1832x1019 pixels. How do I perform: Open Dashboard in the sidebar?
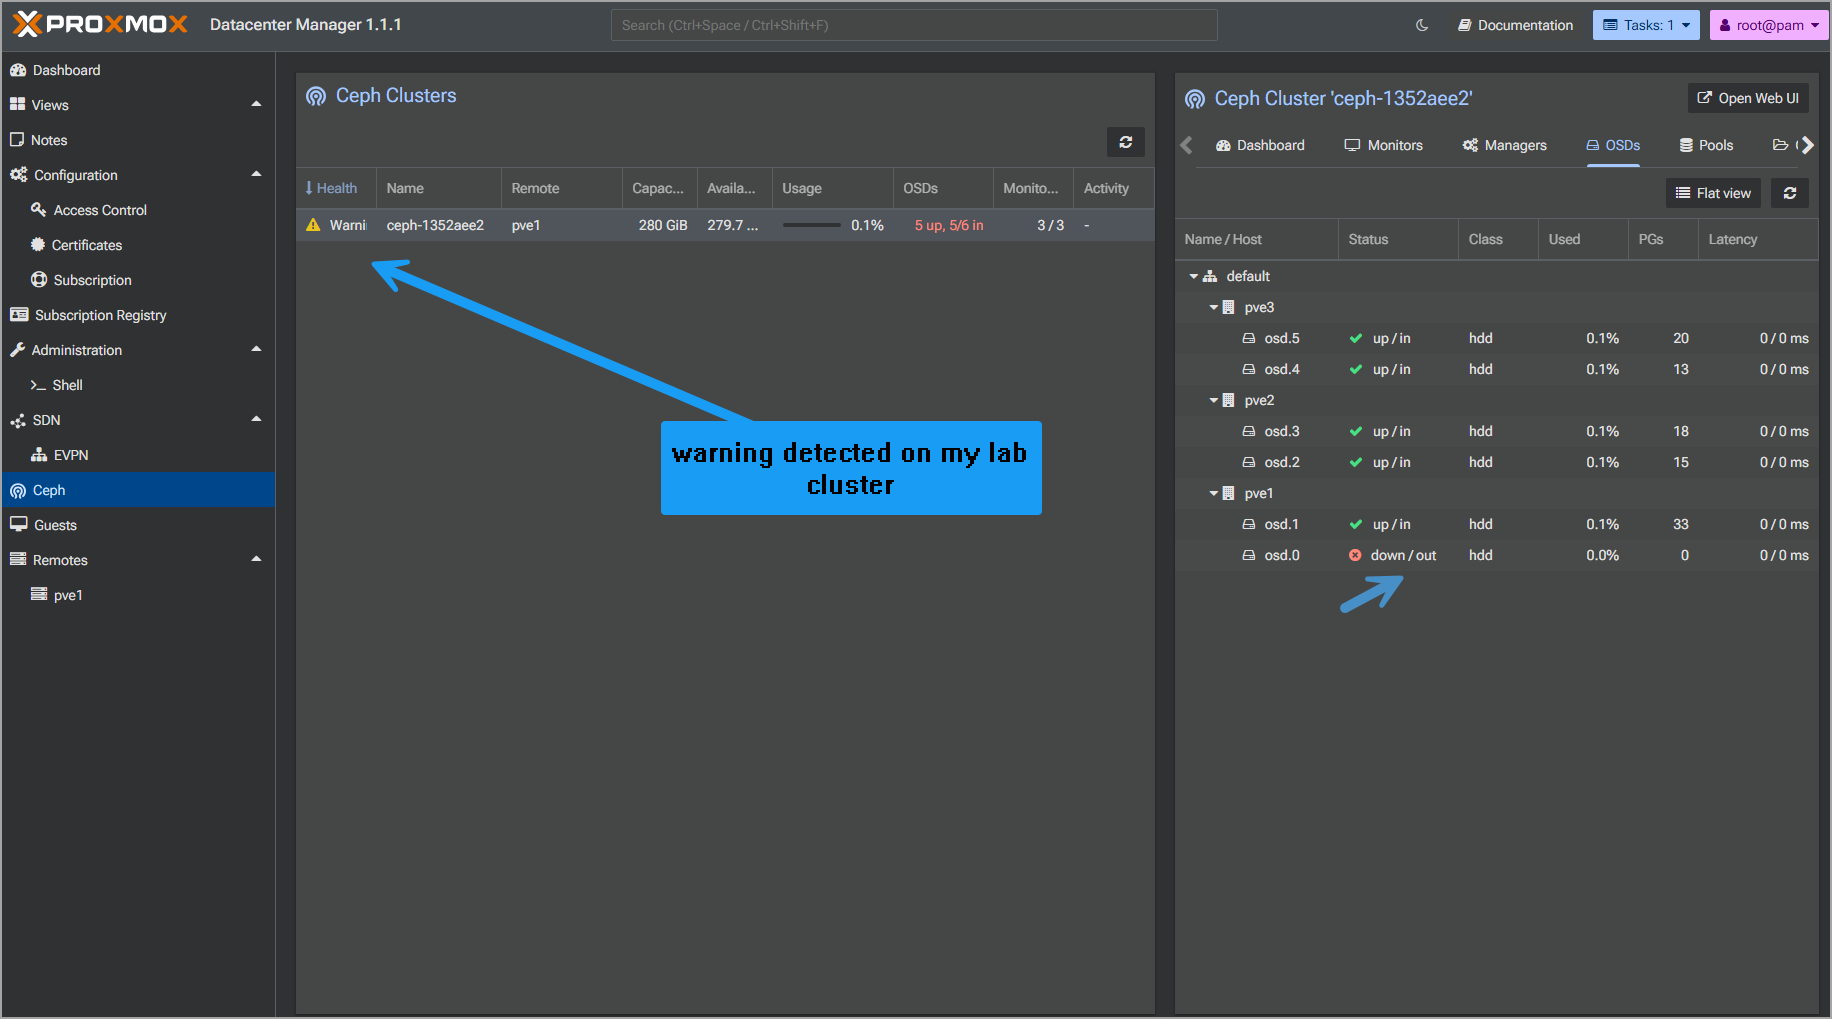pyautogui.click(x=138, y=70)
